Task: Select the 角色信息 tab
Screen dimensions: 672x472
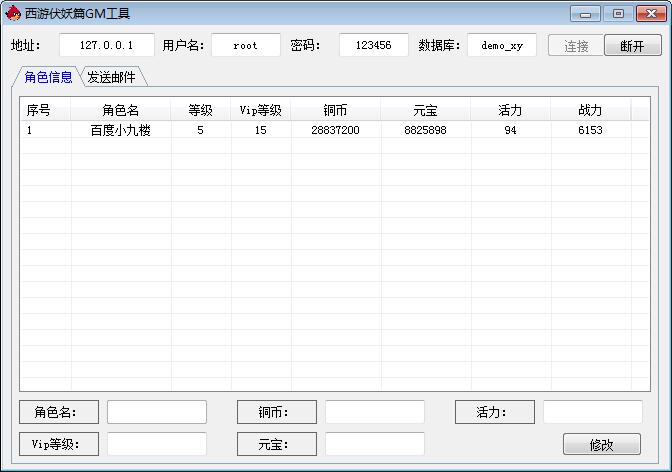Action: click(x=48, y=77)
